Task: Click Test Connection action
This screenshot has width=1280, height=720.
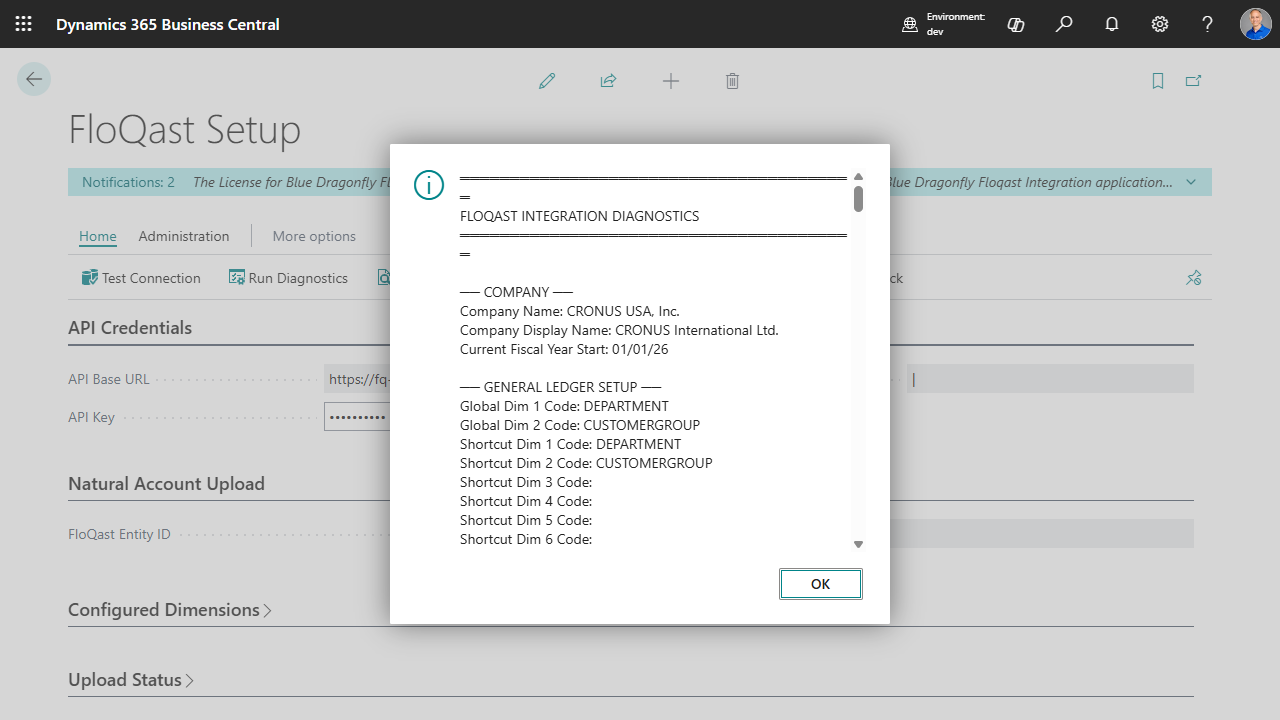Action: [x=141, y=278]
